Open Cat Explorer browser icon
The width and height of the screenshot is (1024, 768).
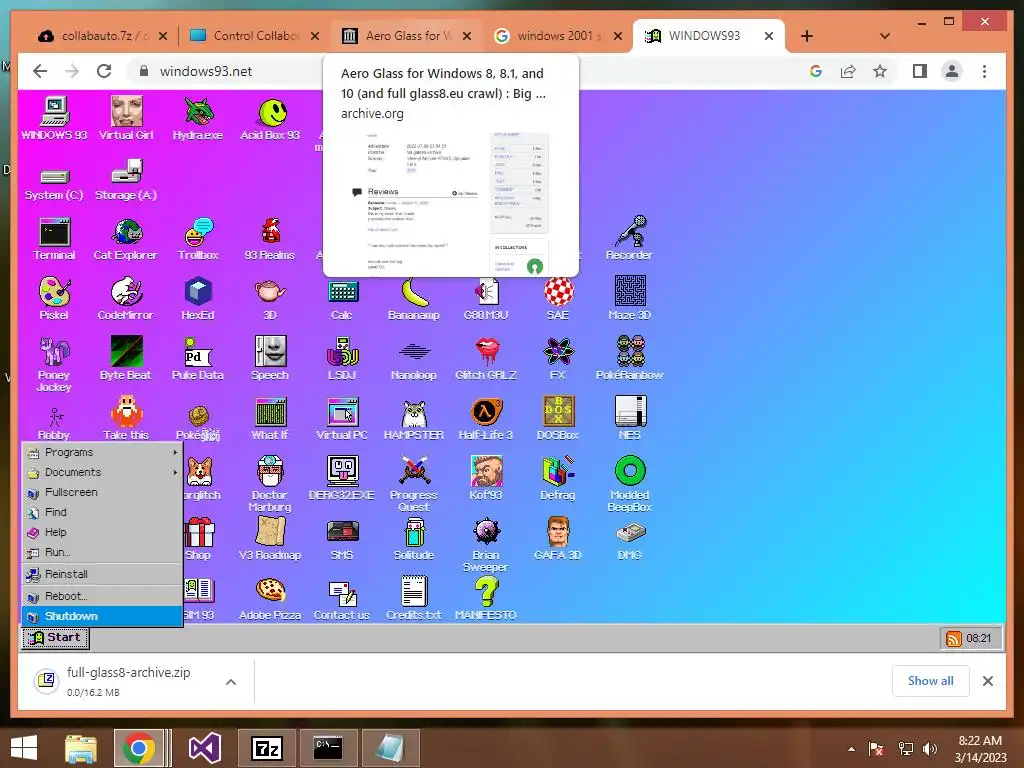tap(126, 239)
